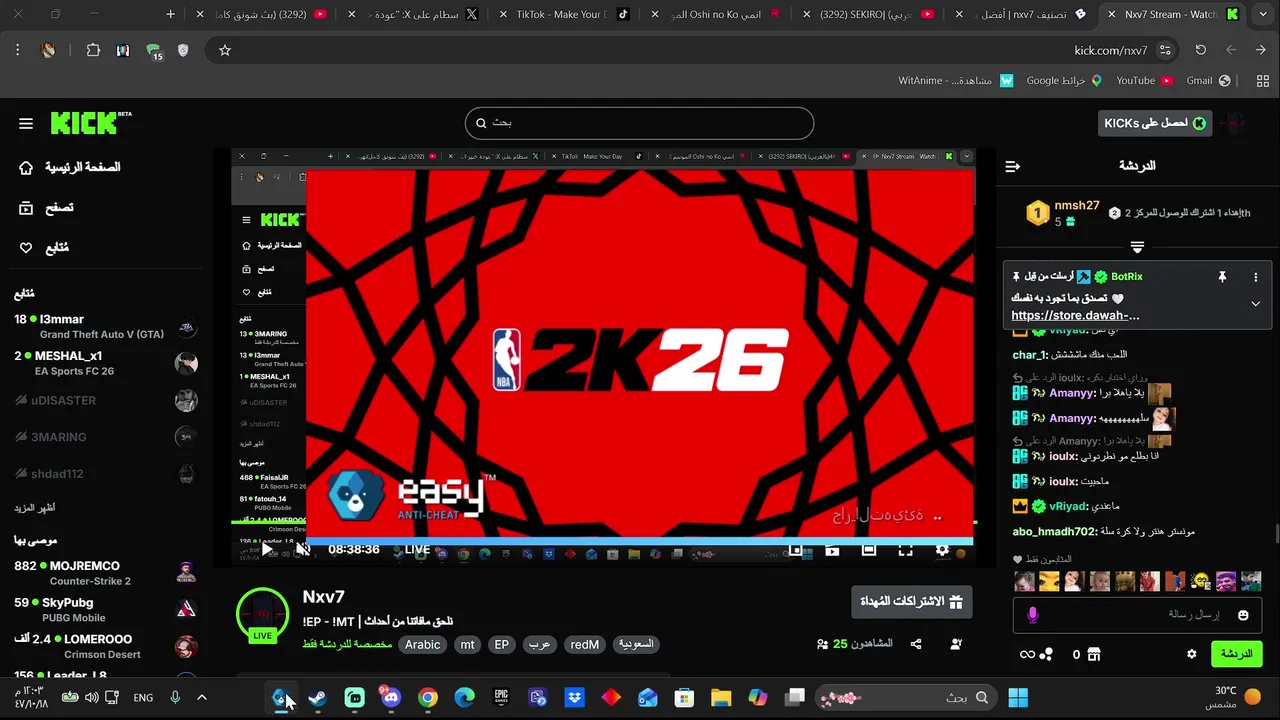The image size is (1280, 720).
Task: Click the get KICKs button
Action: click(1155, 123)
